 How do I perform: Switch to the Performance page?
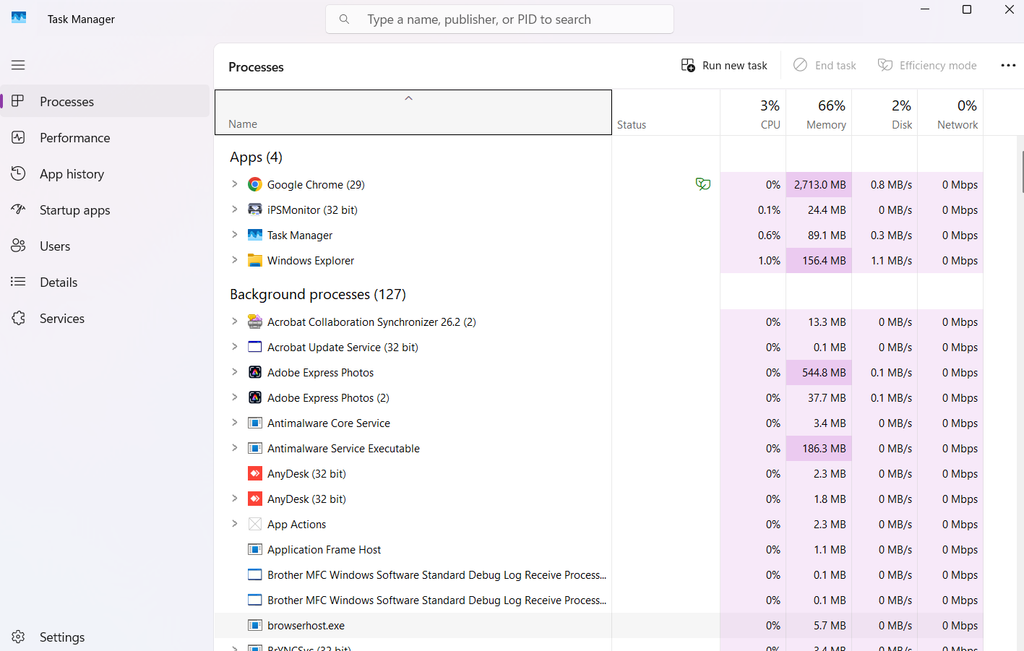click(105, 138)
